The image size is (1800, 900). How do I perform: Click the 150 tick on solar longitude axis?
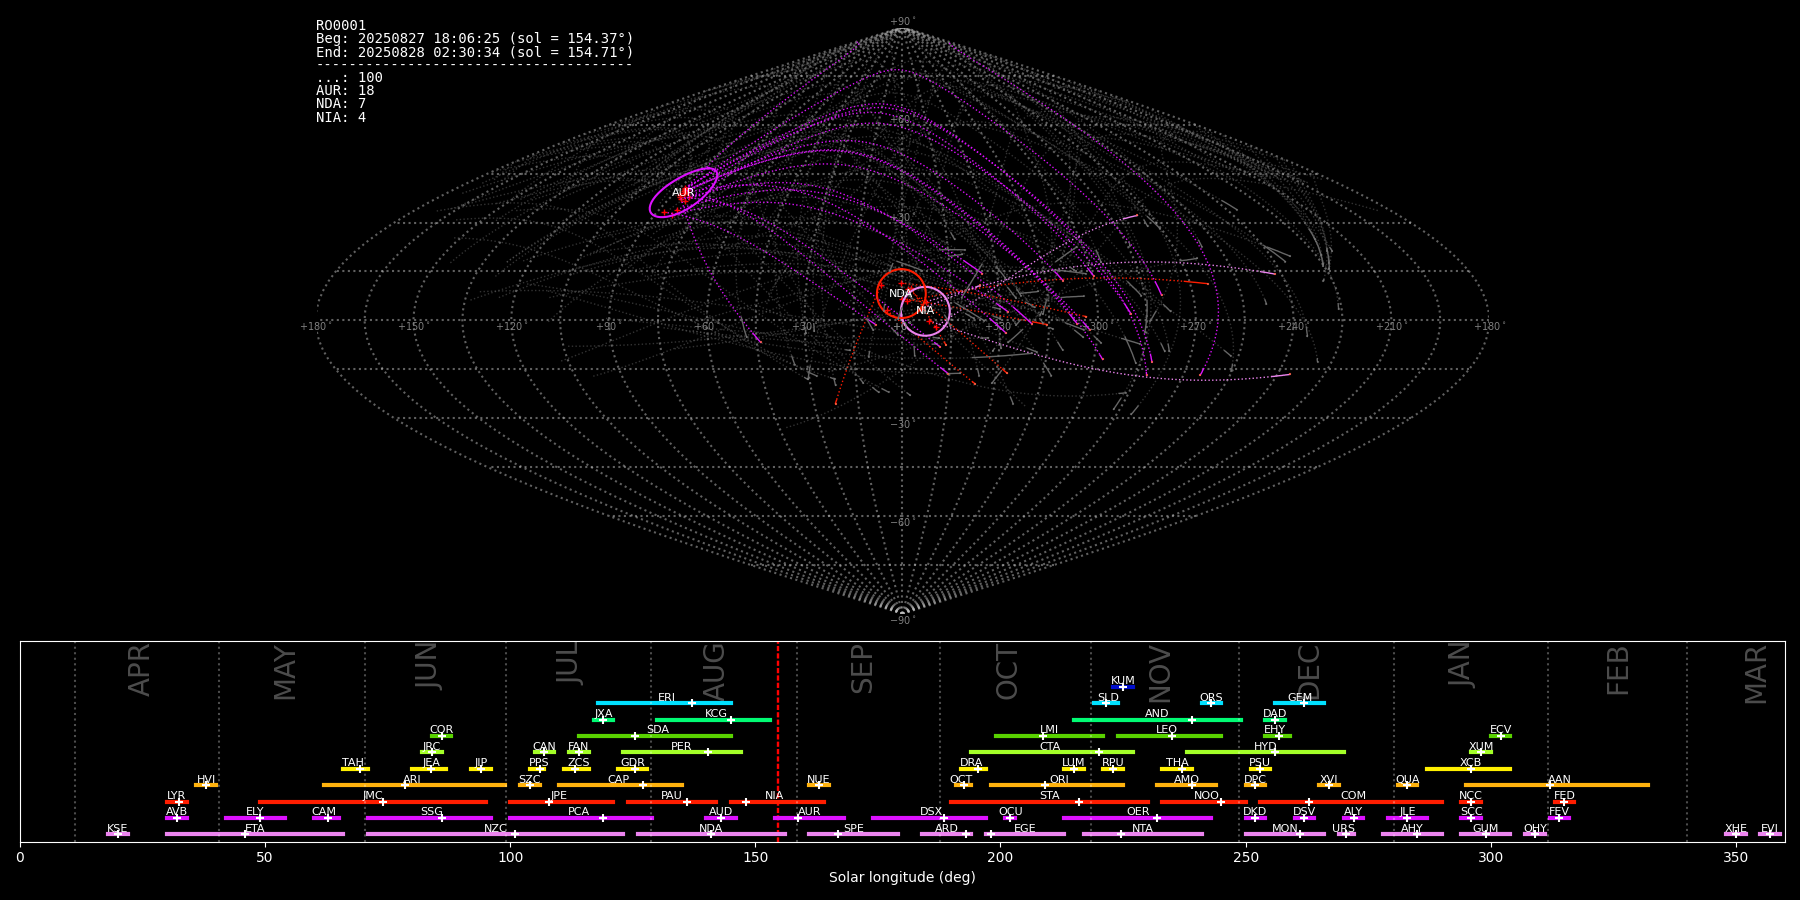tap(755, 858)
